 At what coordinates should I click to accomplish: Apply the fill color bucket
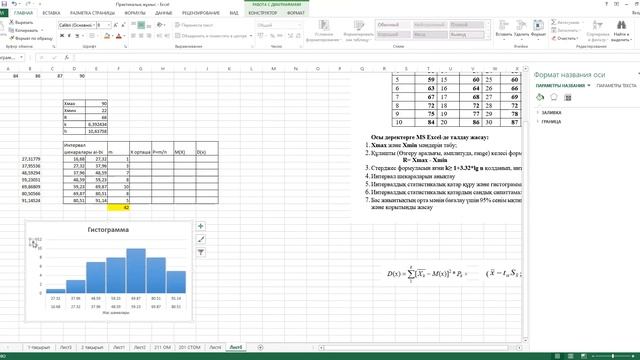coord(107,36)
